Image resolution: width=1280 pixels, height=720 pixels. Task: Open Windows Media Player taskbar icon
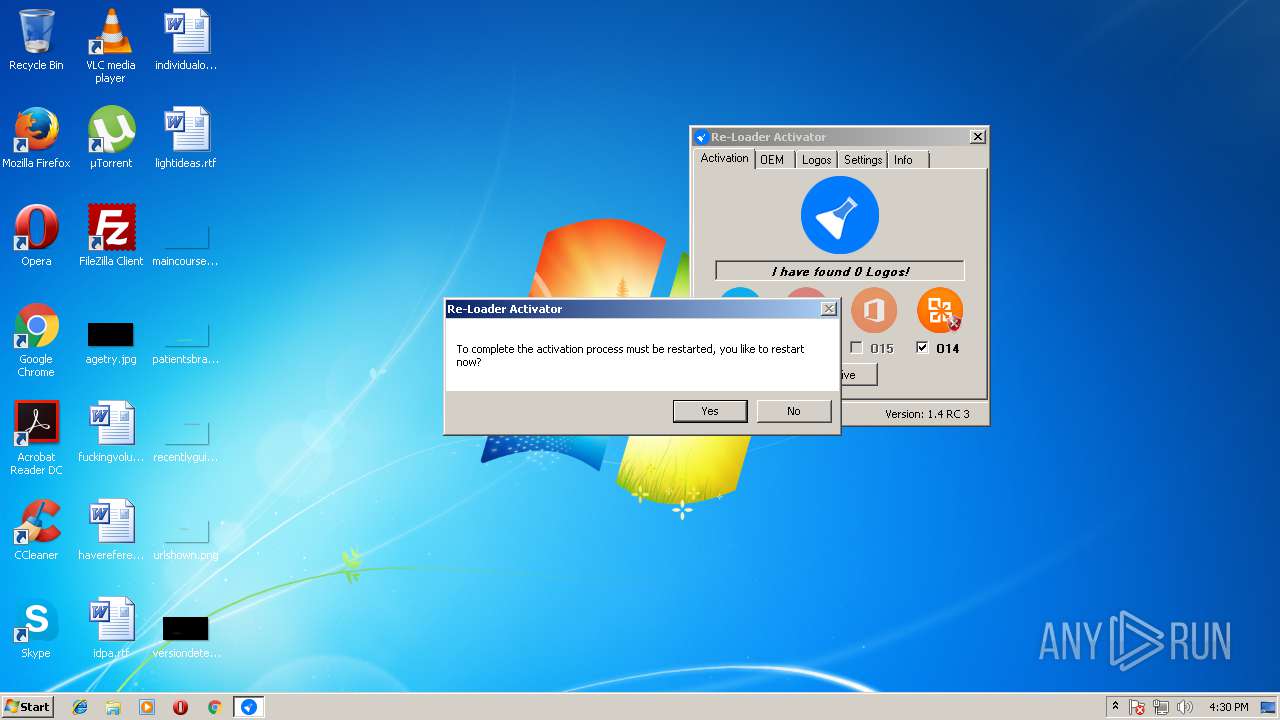click(147, 707)
